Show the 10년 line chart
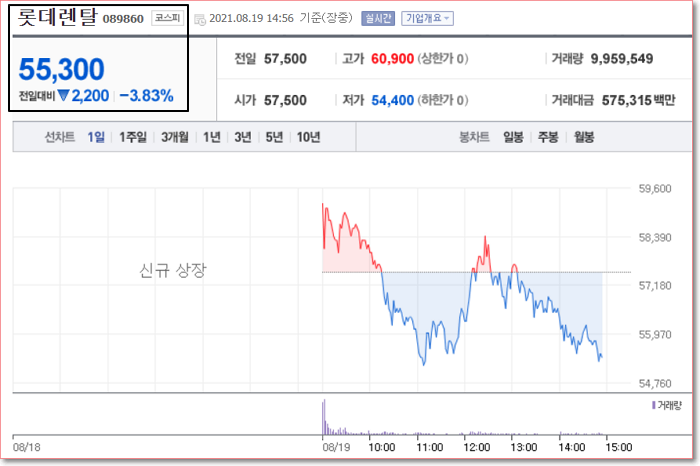The width and height of the screenshot is (700, 466). coord(308,137)
